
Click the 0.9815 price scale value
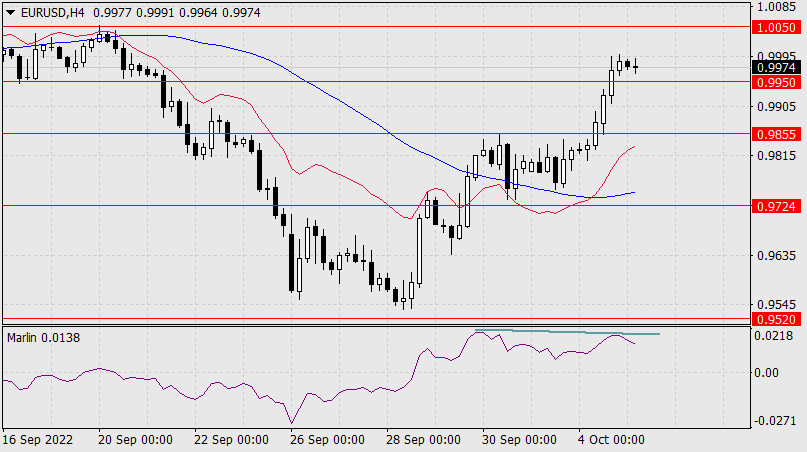776,156
